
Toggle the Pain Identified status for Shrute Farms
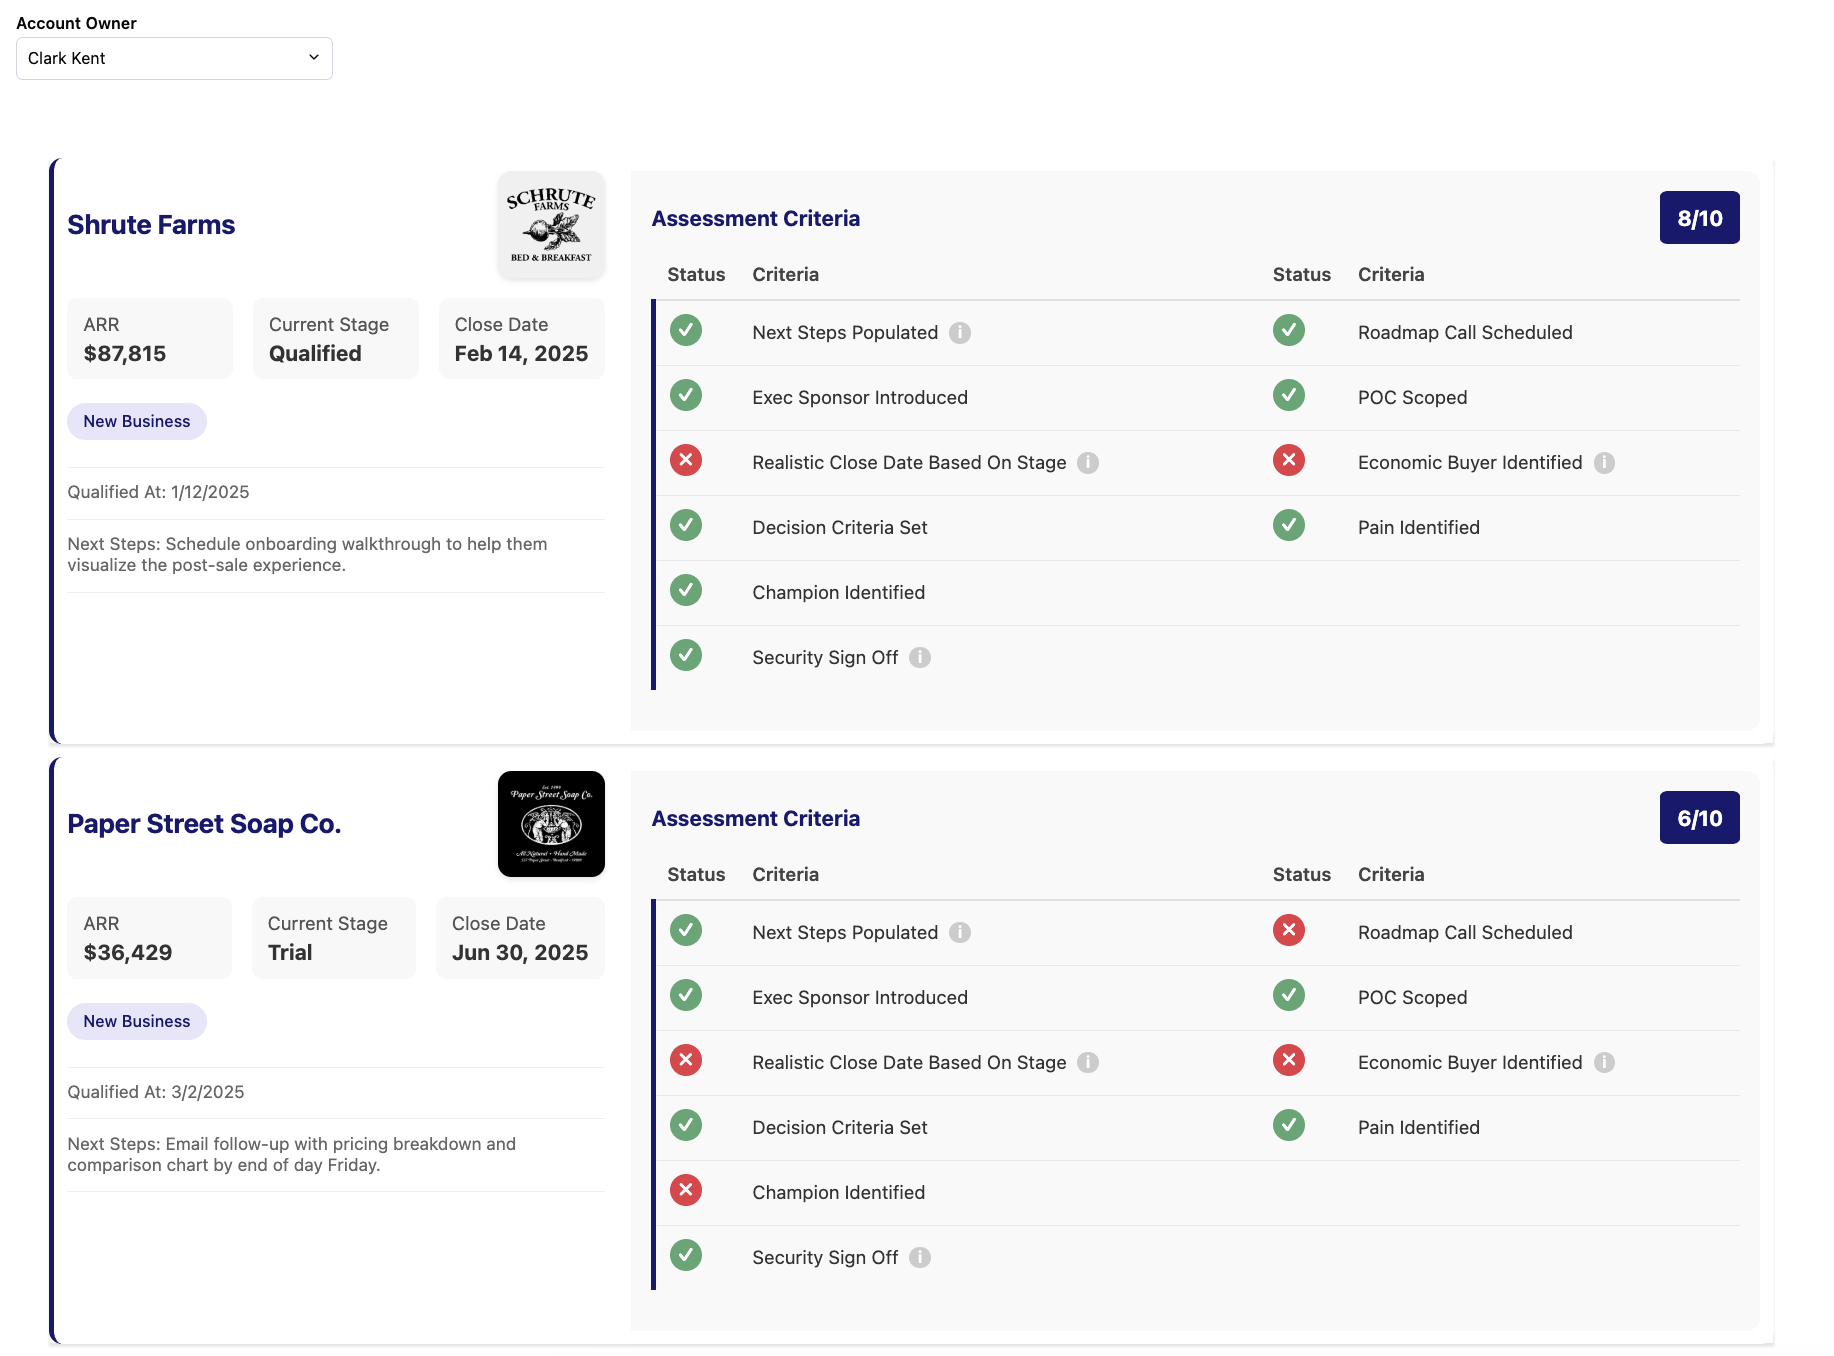coord(1289,525)
